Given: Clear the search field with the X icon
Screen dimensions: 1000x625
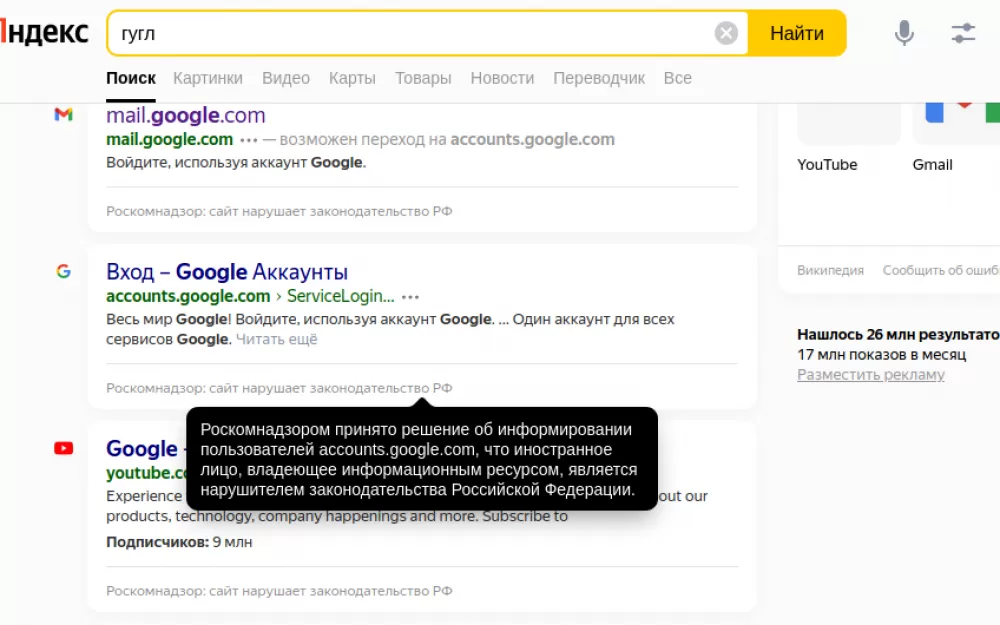Looking at the screenshot, I should pyautogui.click(x=726, y=33).
